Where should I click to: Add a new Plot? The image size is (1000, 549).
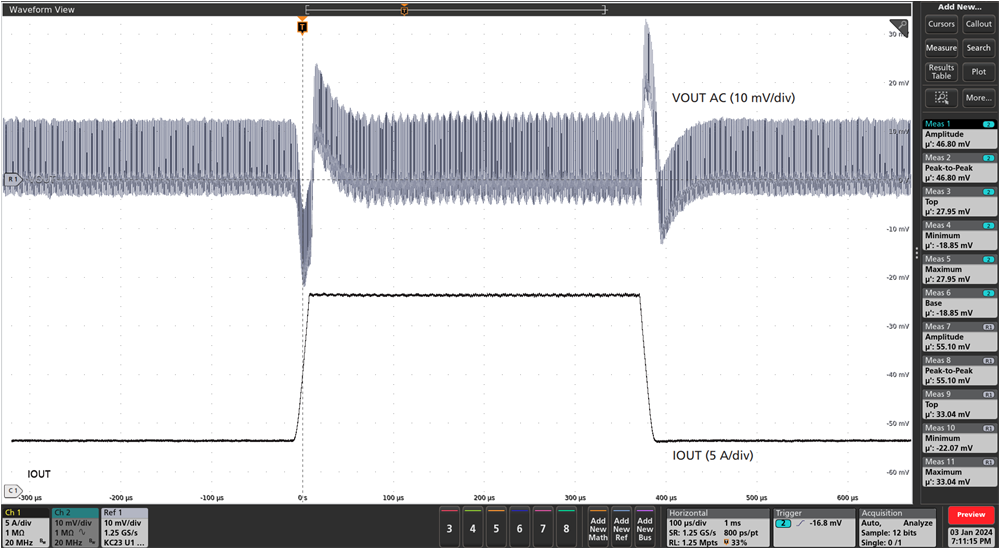[x=978, y=71]
